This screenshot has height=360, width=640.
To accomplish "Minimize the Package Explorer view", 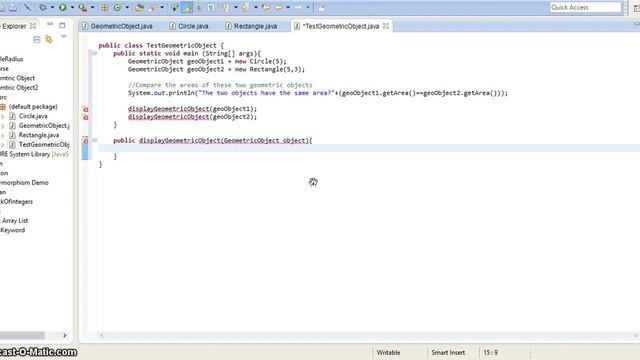I will (x=50, y=24).
